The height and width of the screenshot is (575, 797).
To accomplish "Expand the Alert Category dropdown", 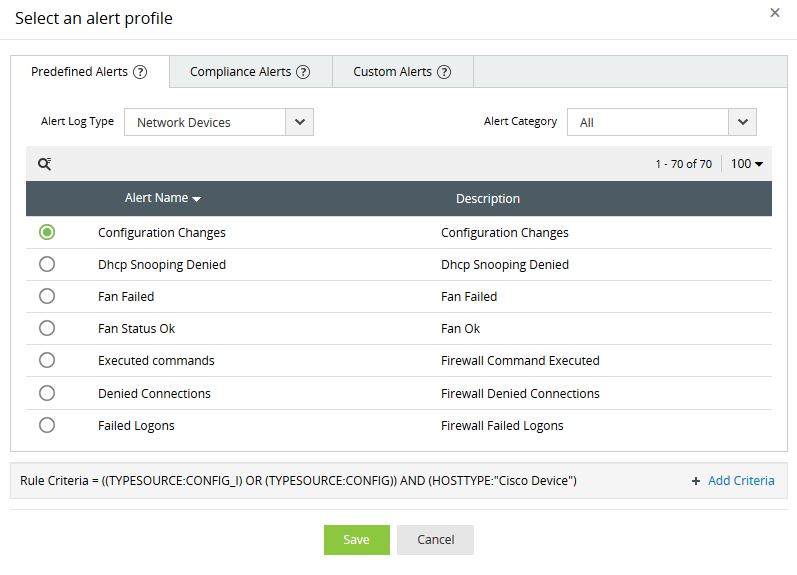I will [742, 122].
